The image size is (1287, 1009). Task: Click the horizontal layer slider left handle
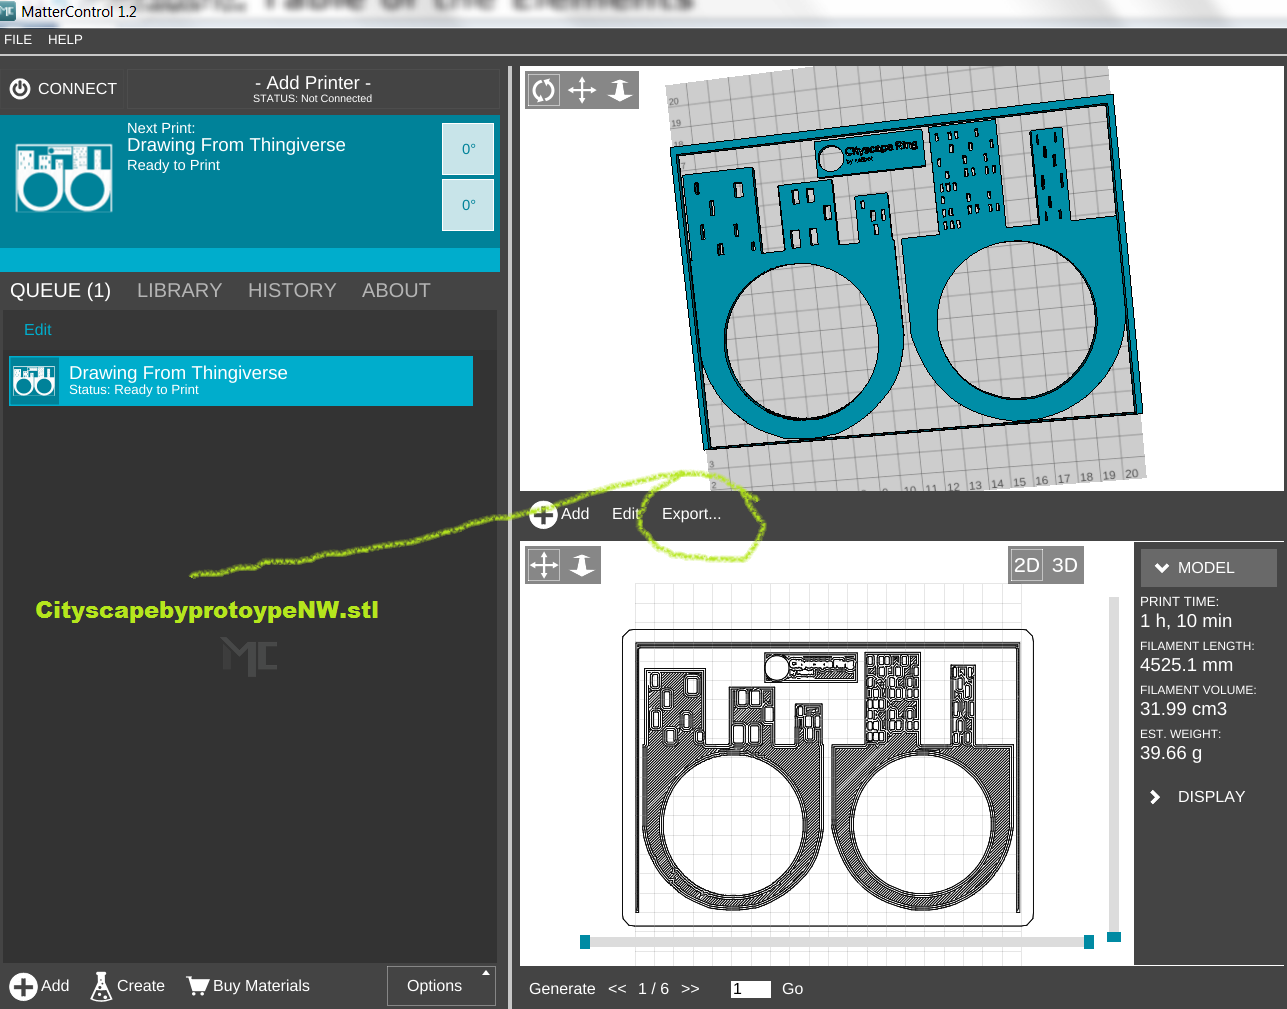click(585, 942)
